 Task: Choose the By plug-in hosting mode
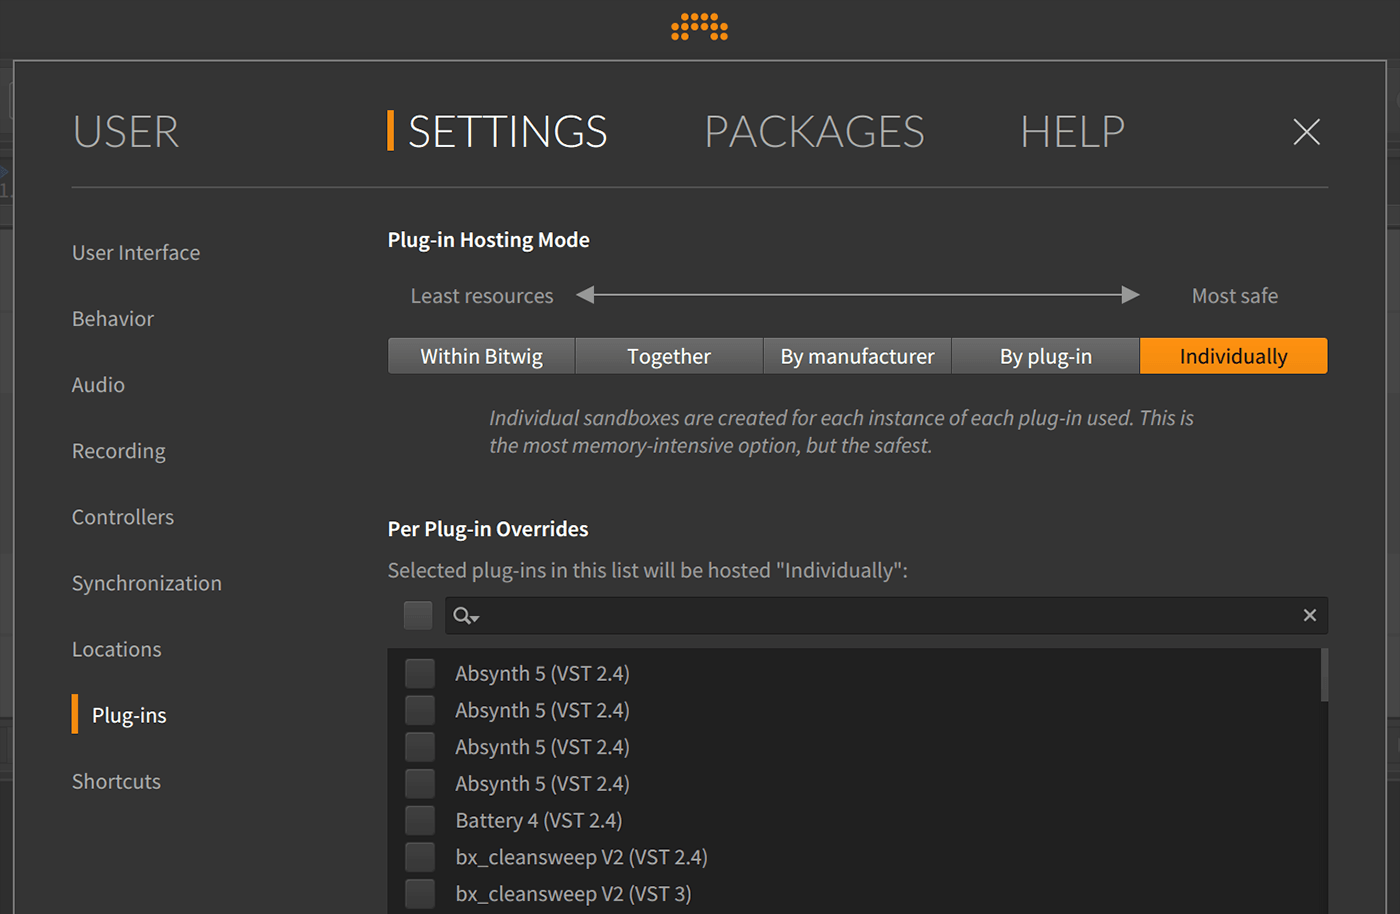pyautogui.click(x=1045, y=355)
